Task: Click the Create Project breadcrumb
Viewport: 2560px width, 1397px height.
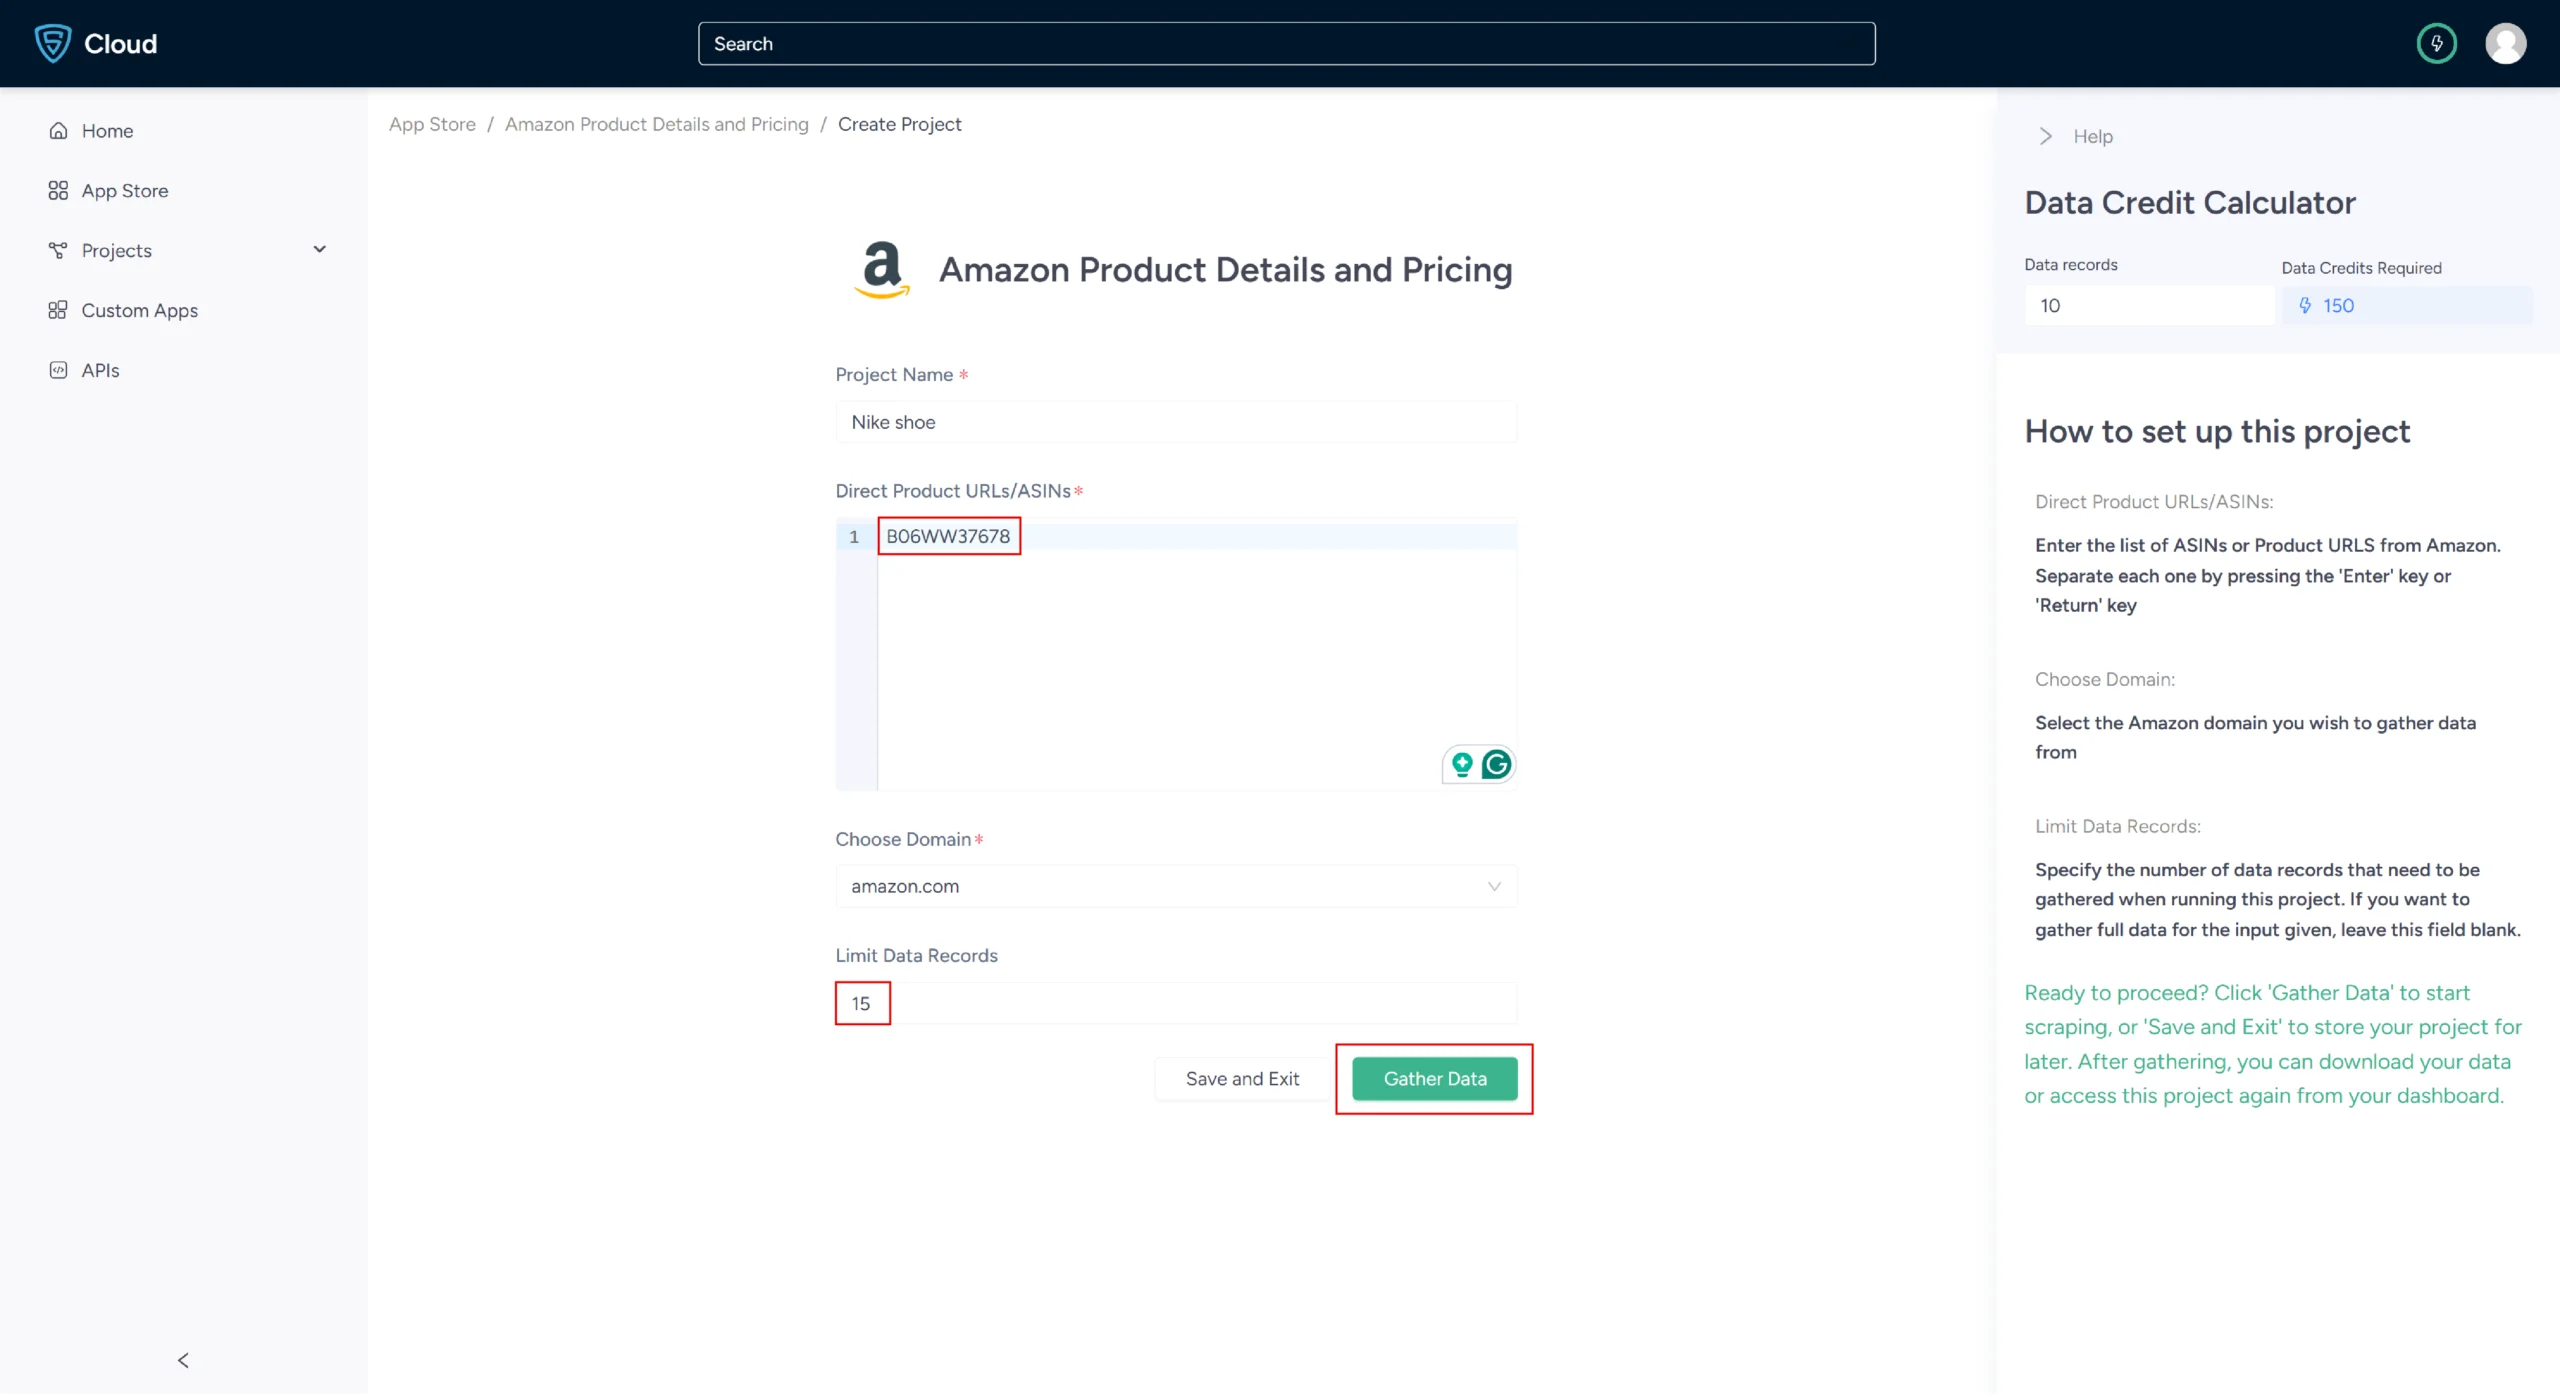Action: tap(900, 124)
